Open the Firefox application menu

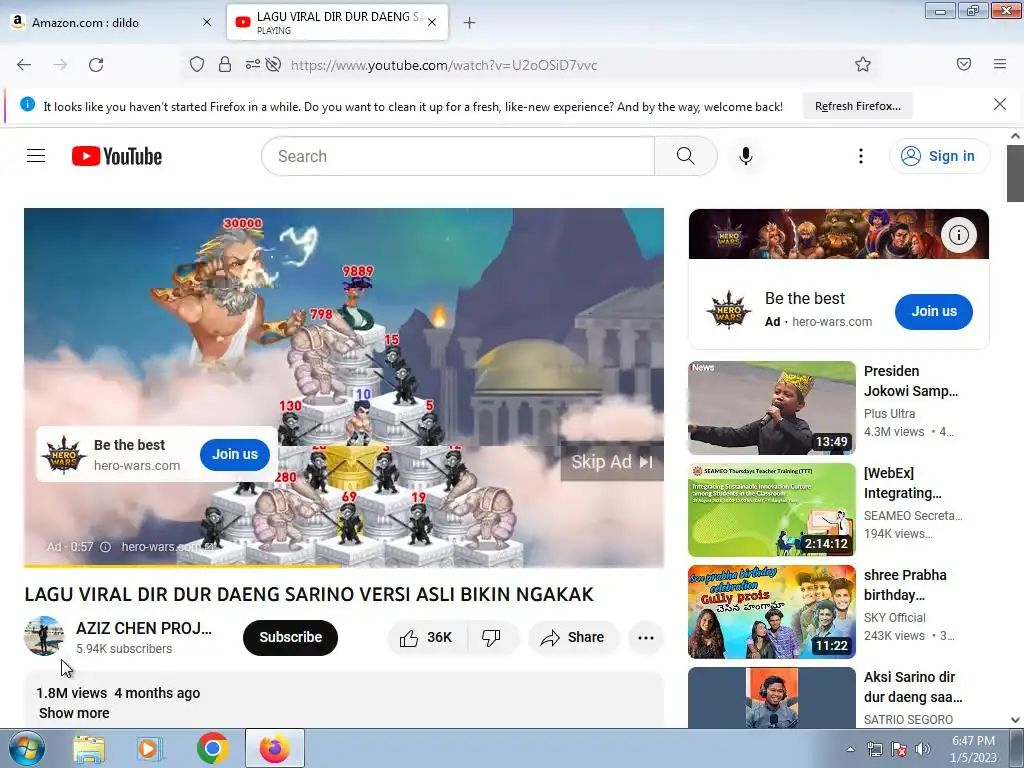coord(1000,65)
